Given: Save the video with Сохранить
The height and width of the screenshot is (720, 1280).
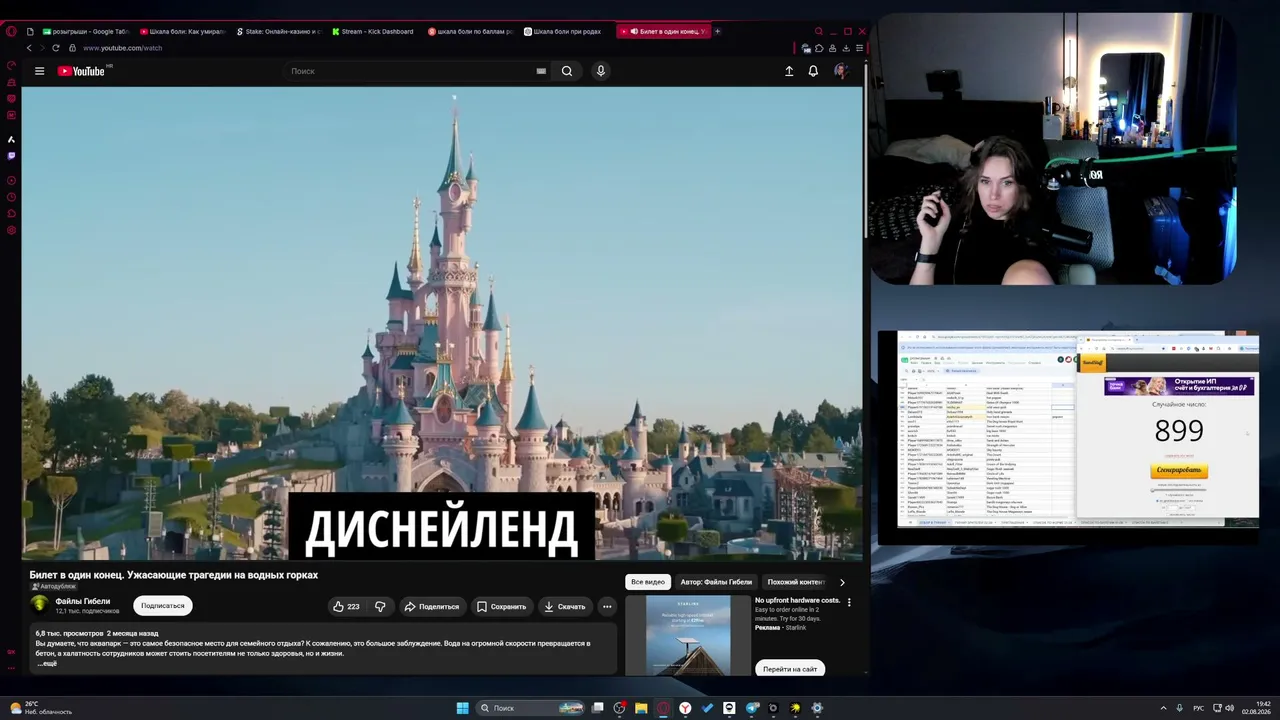Looking at the screenshot, I should (501, 606).
